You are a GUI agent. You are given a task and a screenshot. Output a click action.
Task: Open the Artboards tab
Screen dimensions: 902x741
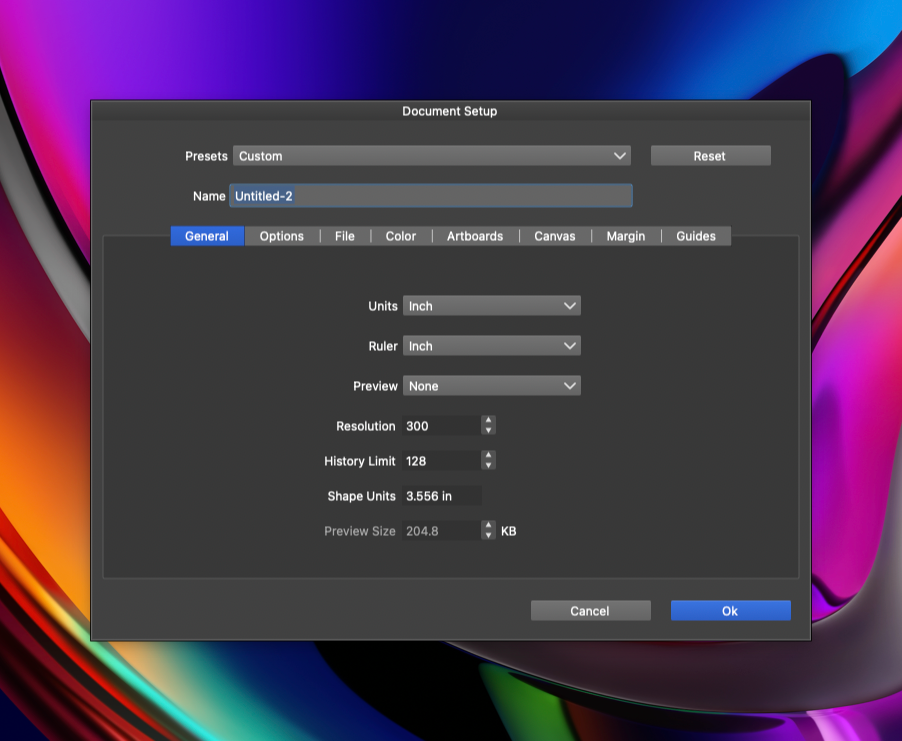[475, 236]
